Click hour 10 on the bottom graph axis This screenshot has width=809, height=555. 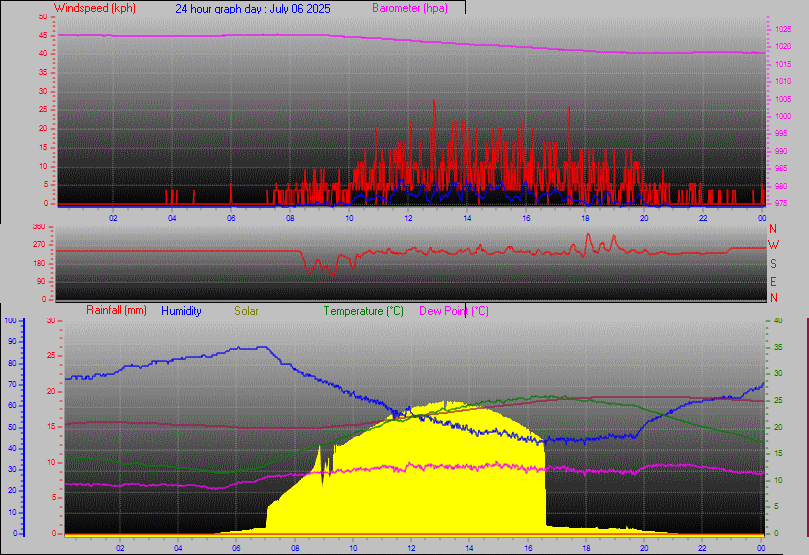click(x=353, y=548)
